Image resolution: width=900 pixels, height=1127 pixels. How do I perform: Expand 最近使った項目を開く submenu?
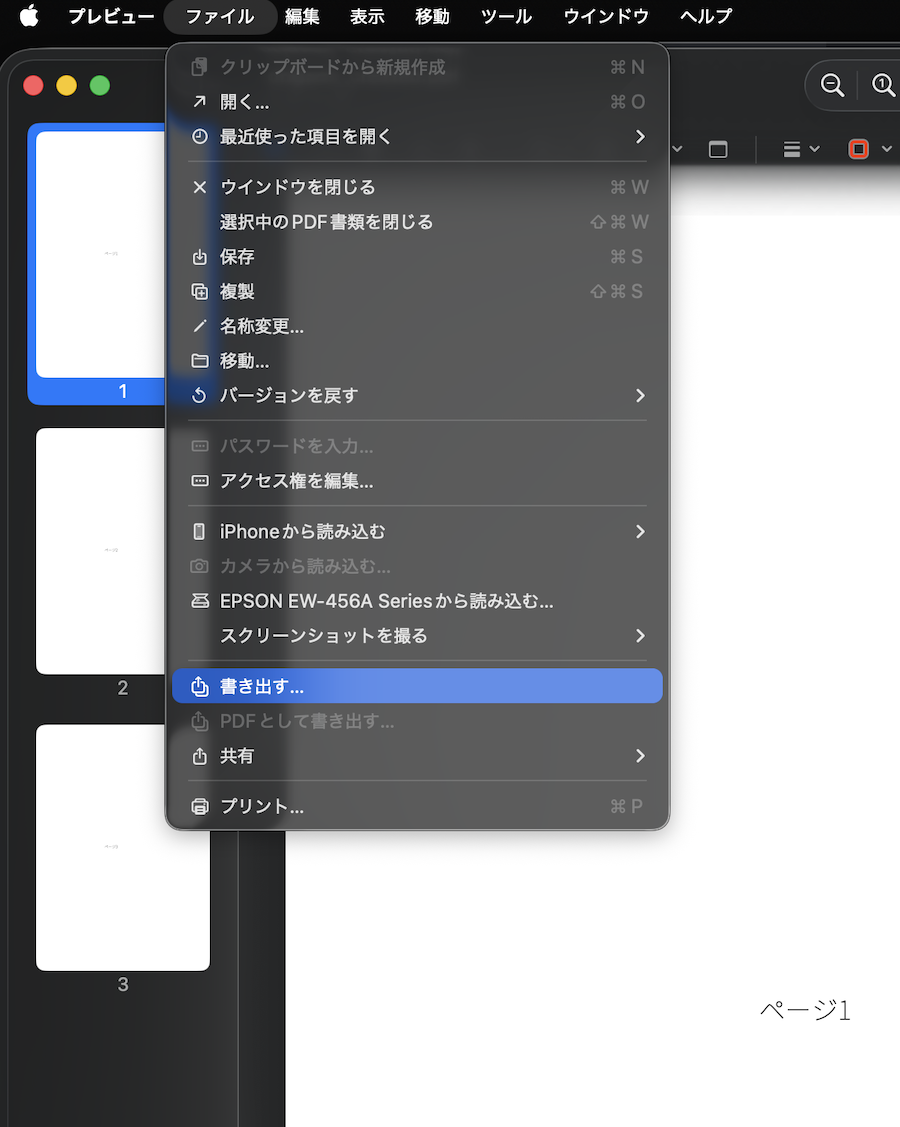click(x=417, y=137)
